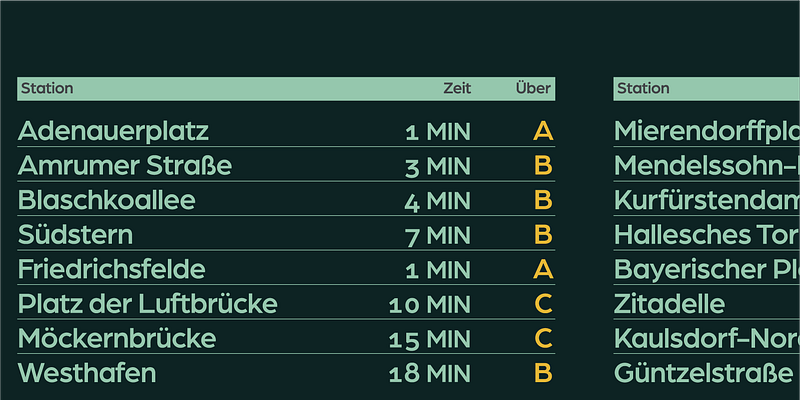Open the Blaschkoallee station entry
This screenshot has width=800, height=400.
coord(107,200)
